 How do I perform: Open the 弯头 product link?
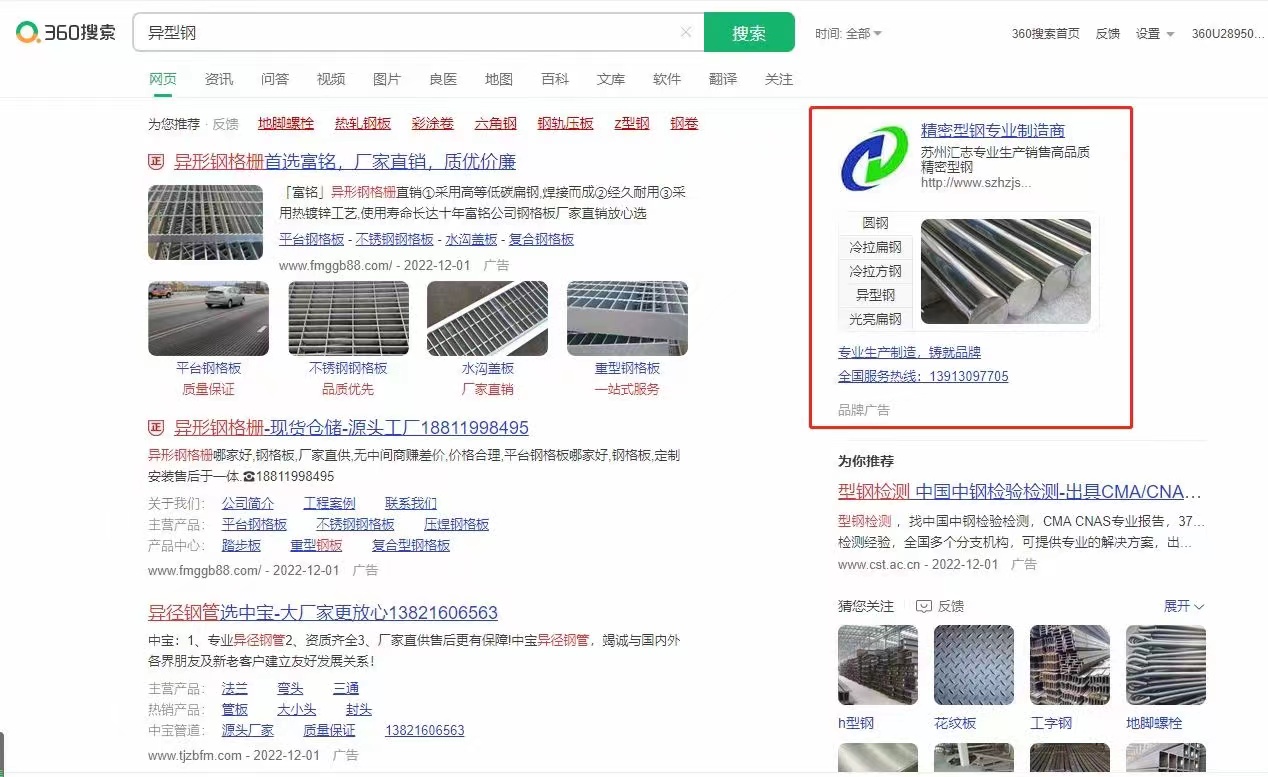(x=291, y=688)
